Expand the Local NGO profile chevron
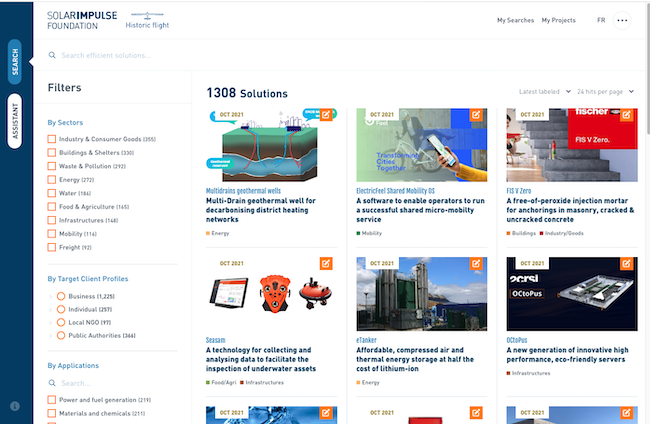 coord(51,322)
